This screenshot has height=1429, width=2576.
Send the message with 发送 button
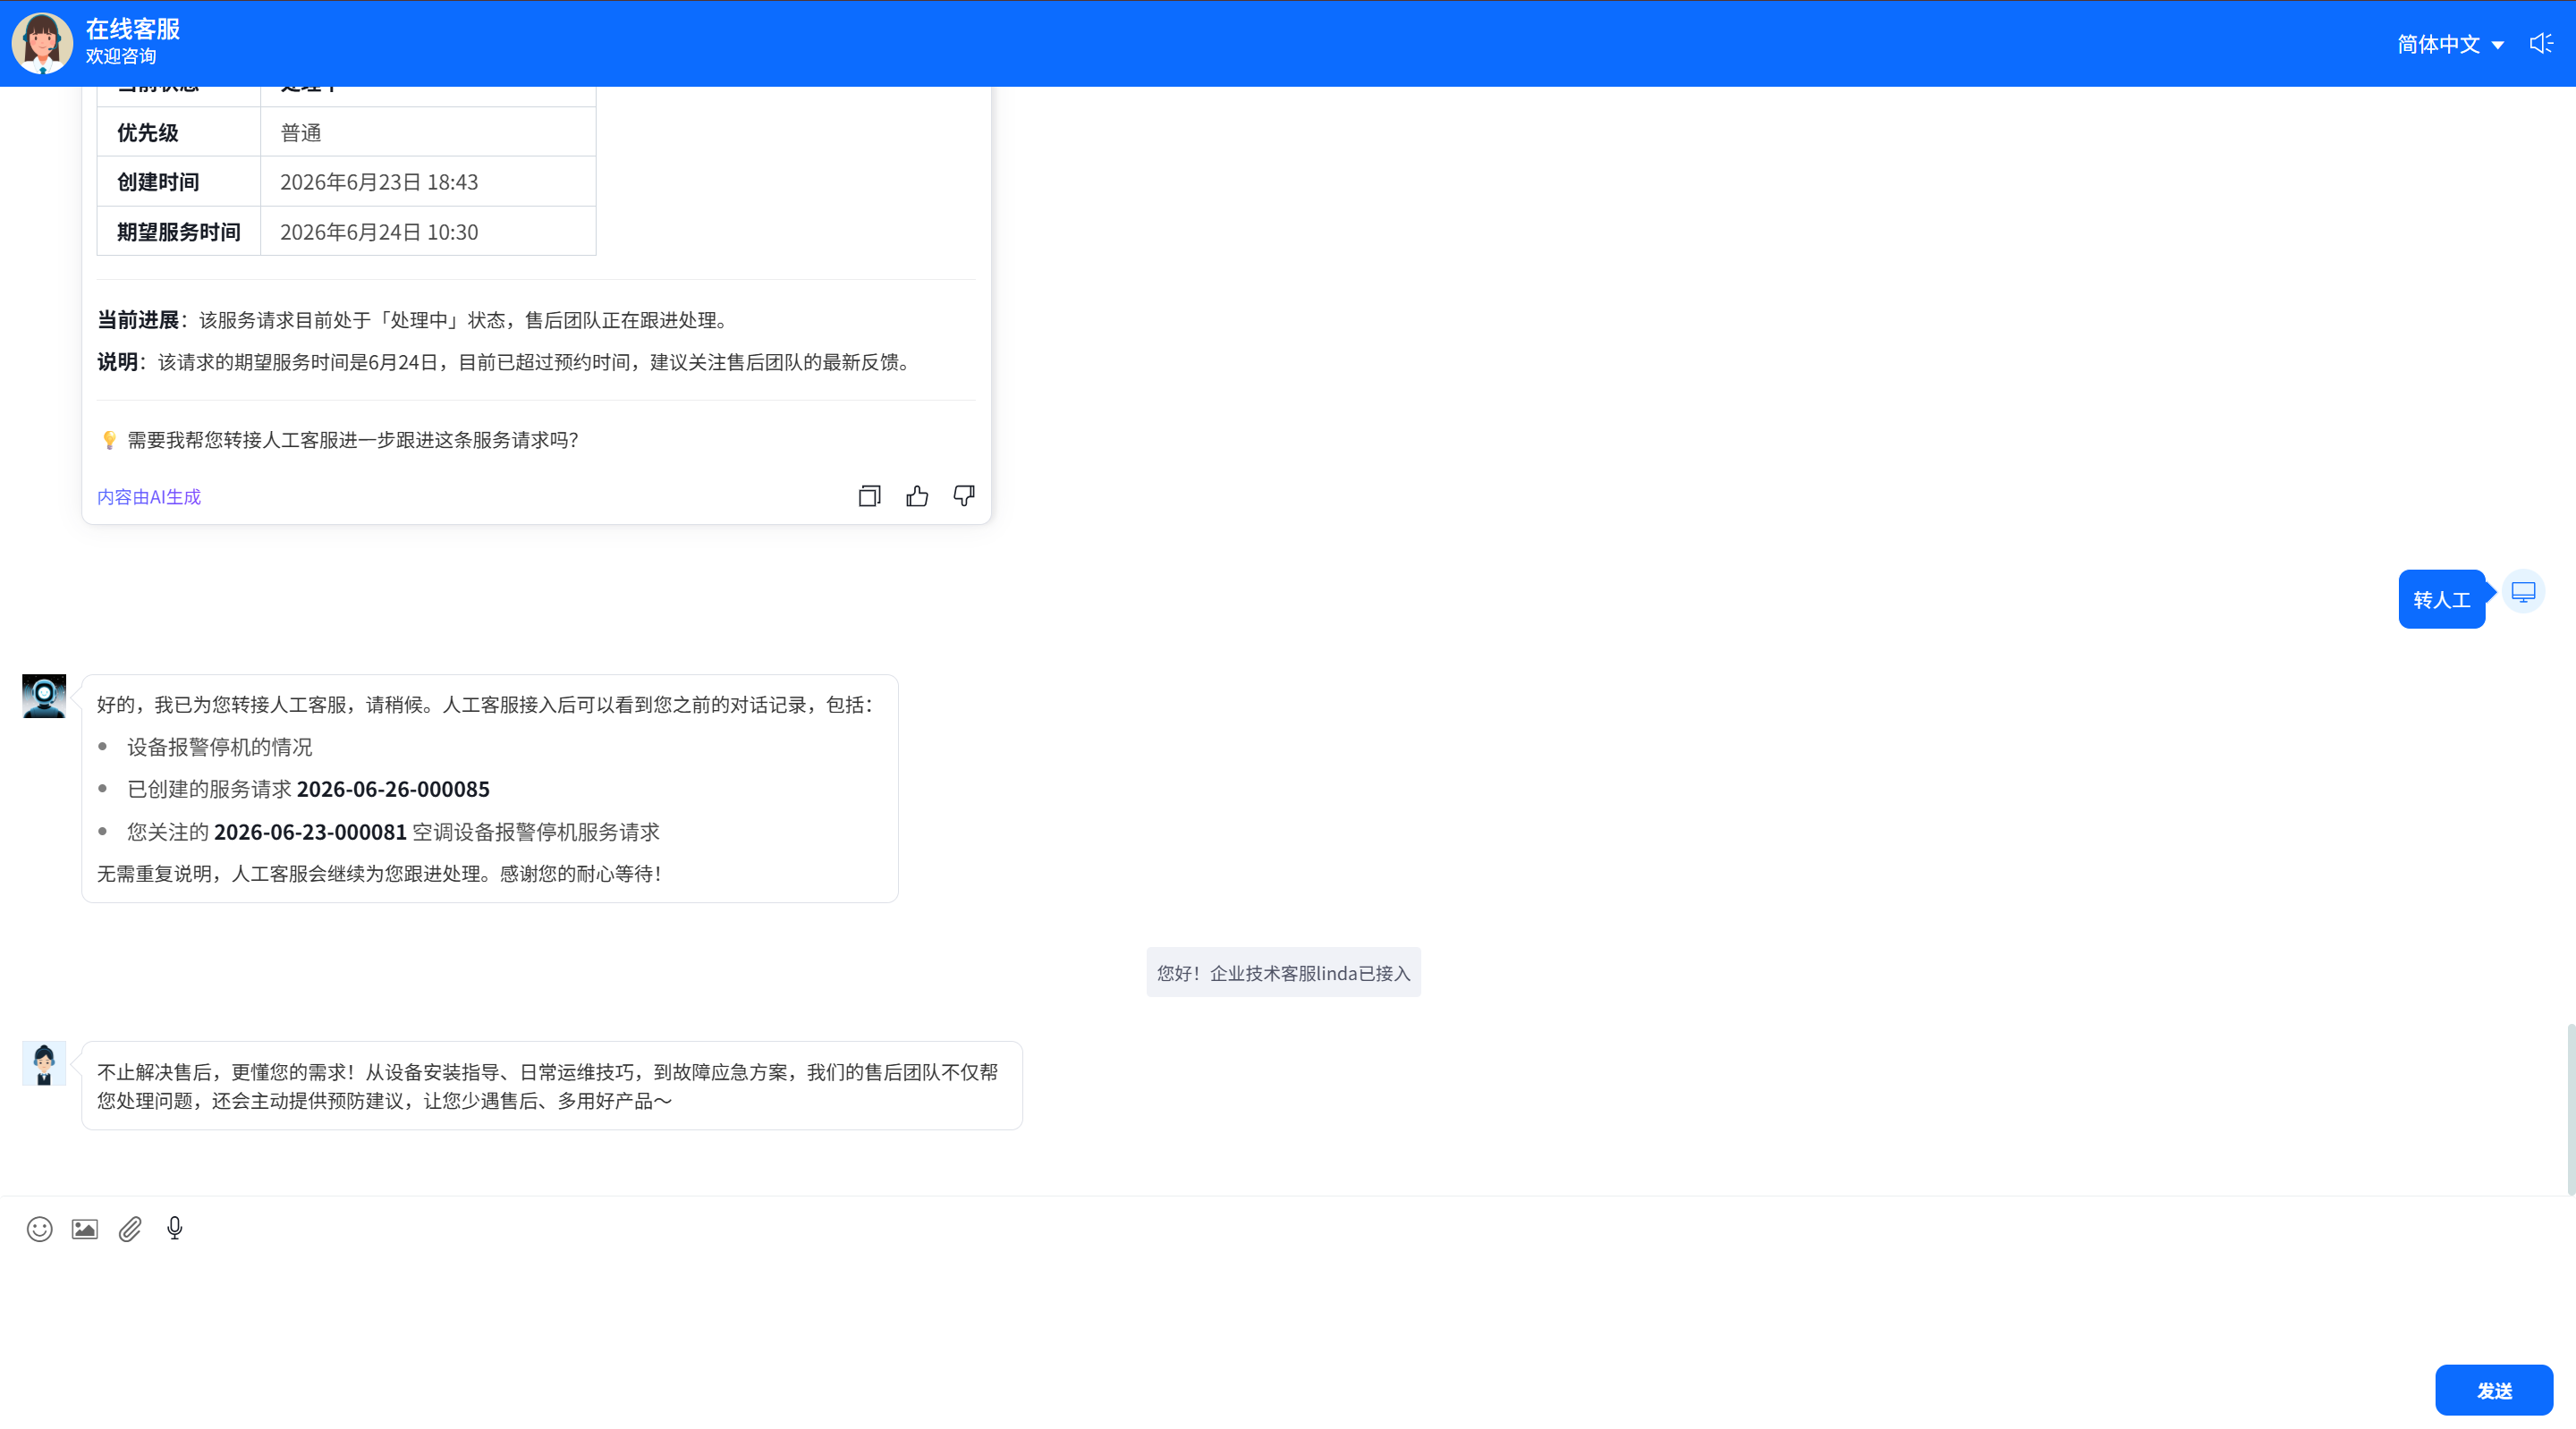pos(2494,1390)
